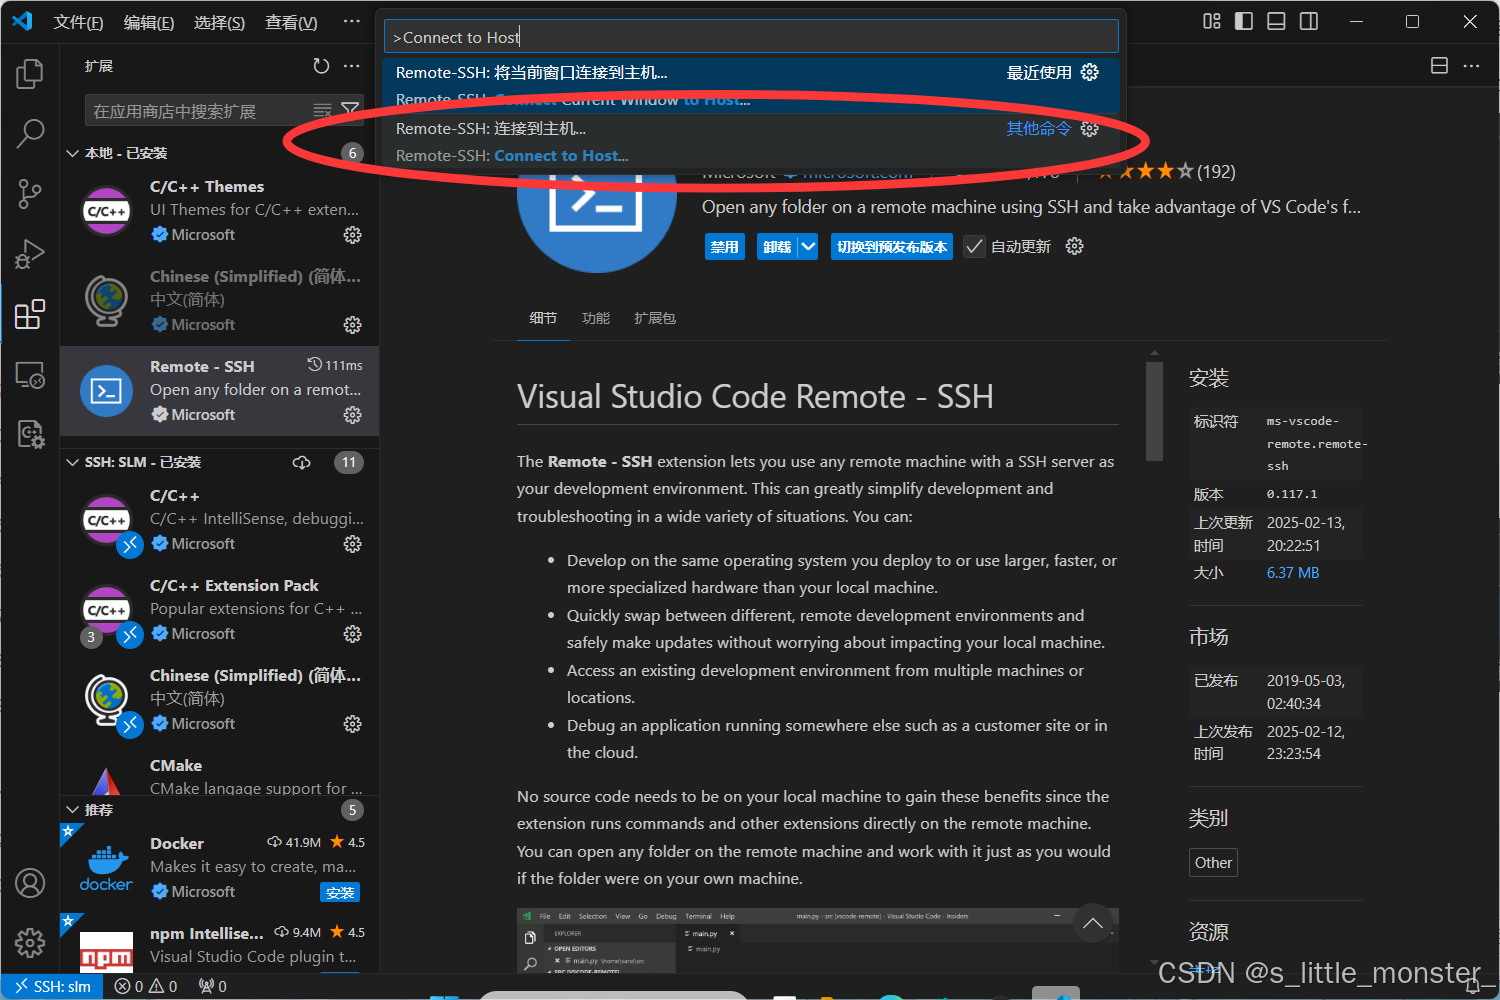The width and height of the screenshot is (1500, 1000).
Task: Click the star rating (192)
Action: [x=1167, y=171]
